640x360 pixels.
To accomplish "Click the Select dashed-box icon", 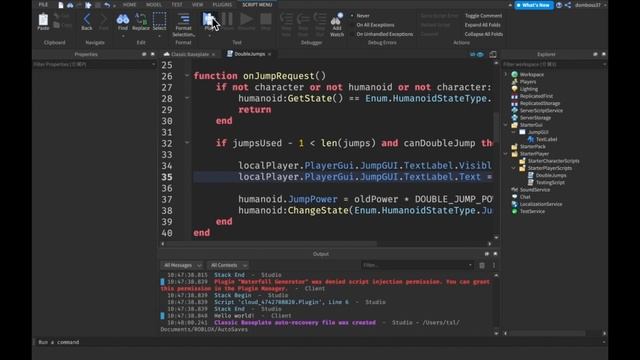I will (x=159, y=19).
